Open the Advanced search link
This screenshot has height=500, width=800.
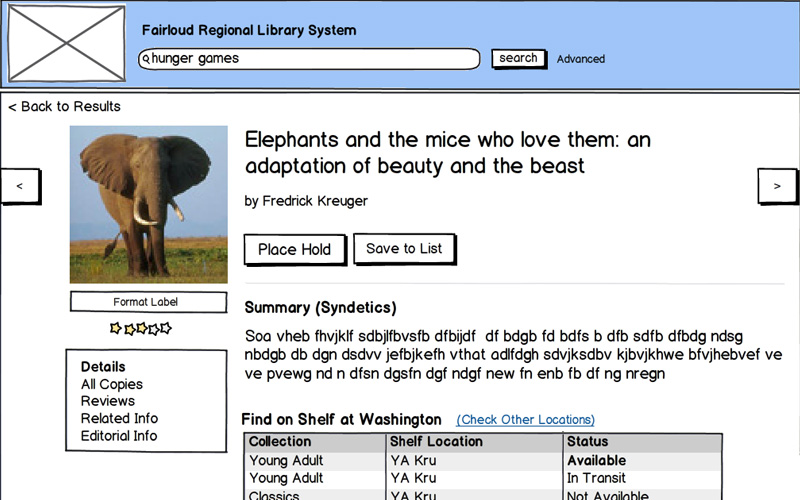[x=580, y=59]
